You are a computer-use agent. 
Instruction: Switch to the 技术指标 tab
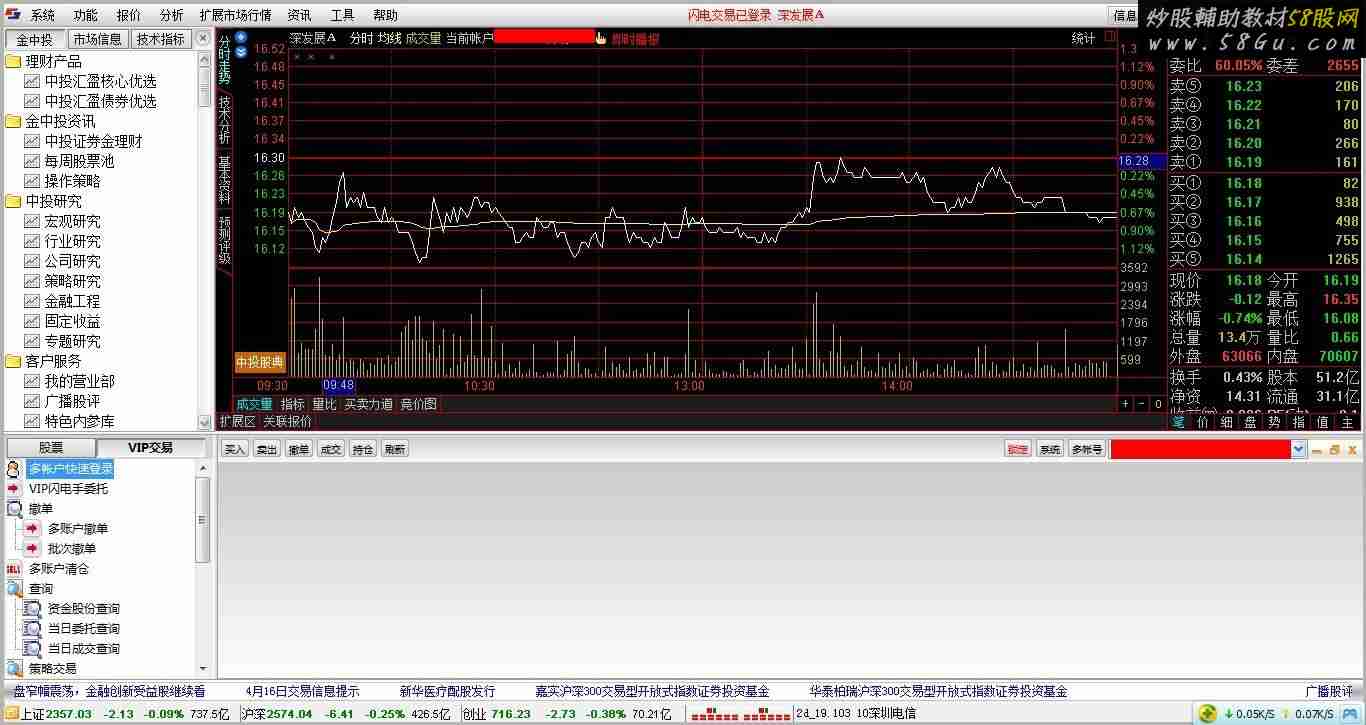161,39
